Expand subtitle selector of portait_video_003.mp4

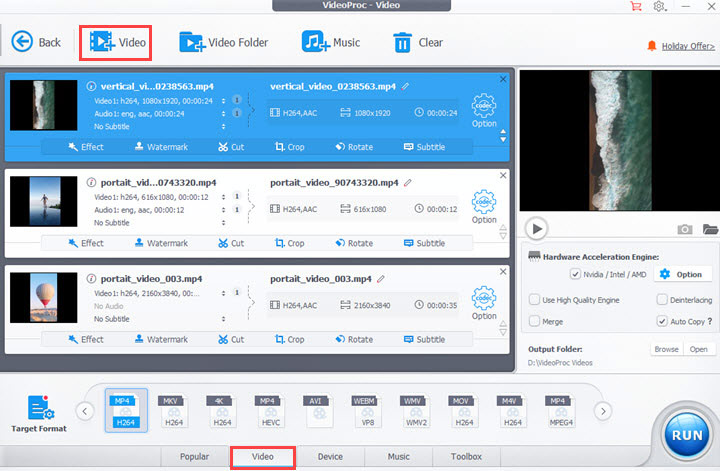click(x=224, y=319)
